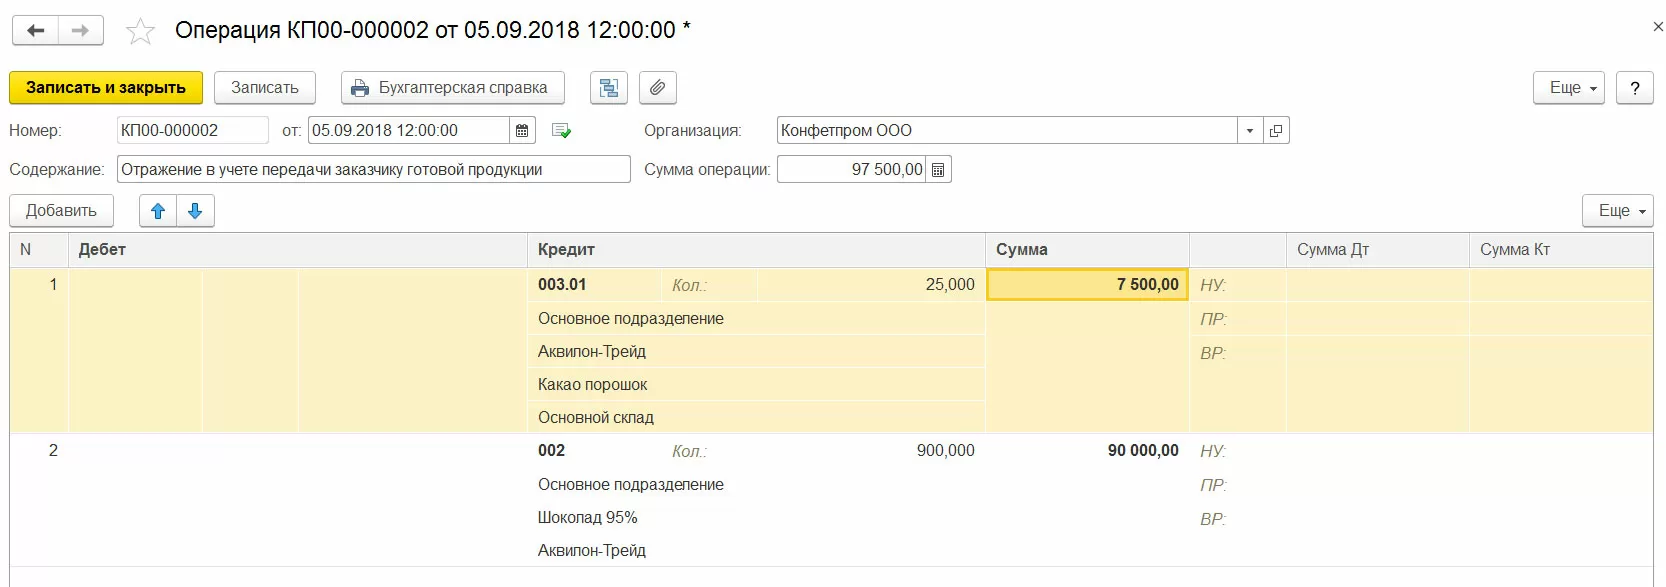Open selected organization form icon
Image resolution: width=1666 pixels, height=587 pixels.
(1276, 131)
